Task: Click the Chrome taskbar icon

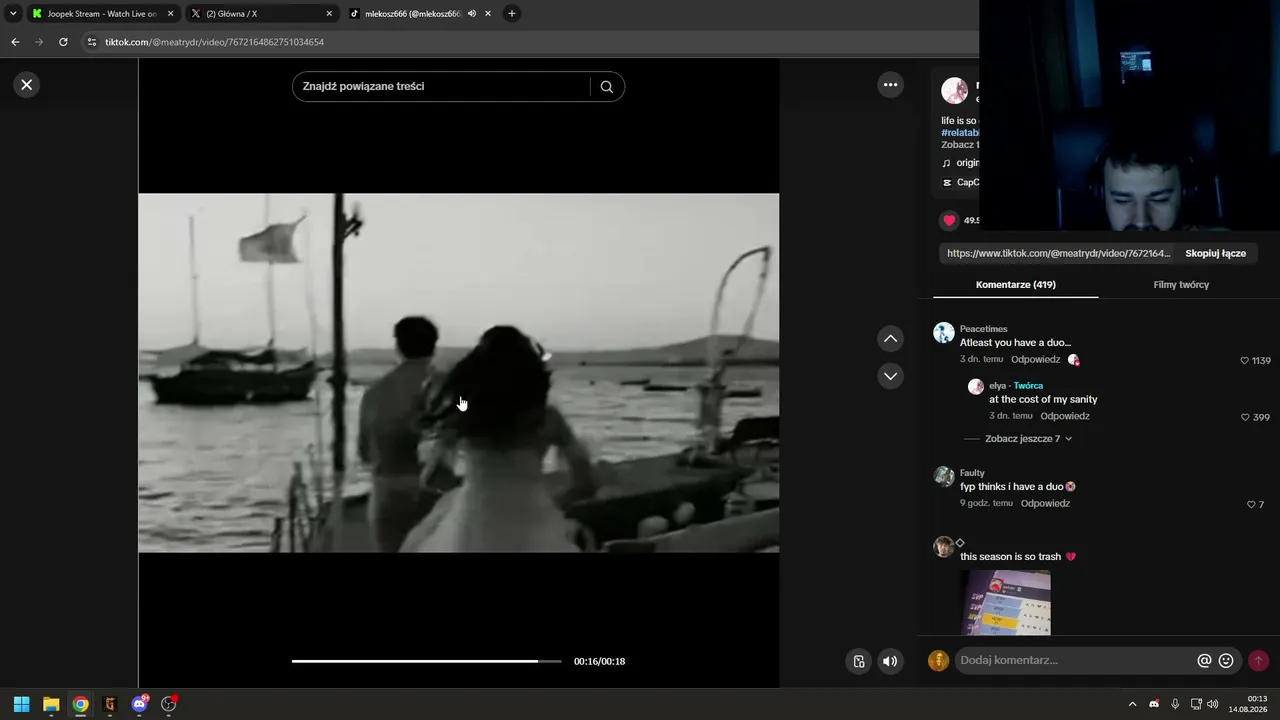Action: (80, 704)
